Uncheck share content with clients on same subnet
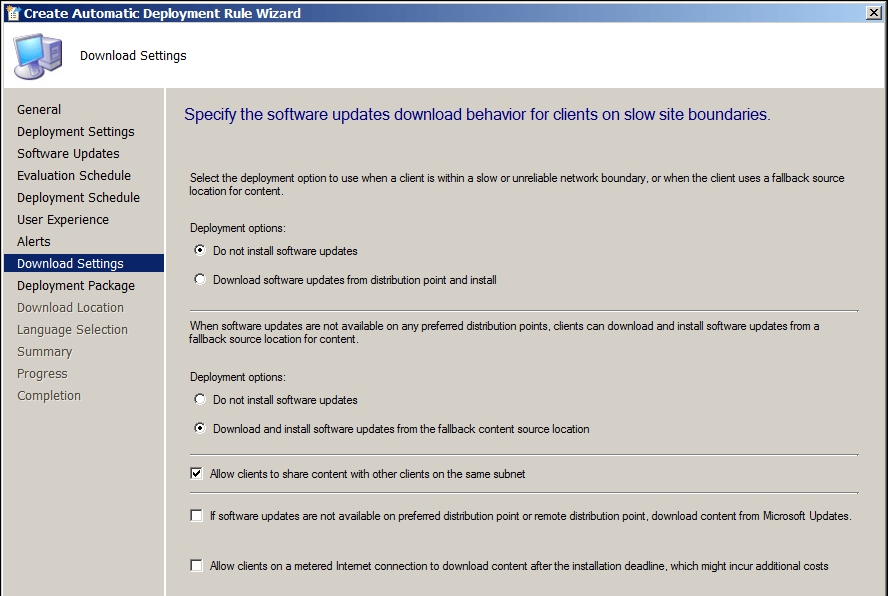888x596 pixels. 196,474
